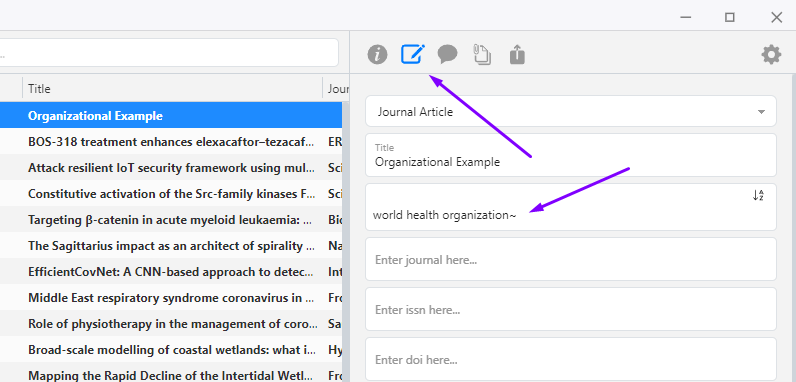Screen dimensions: 796x382
Task: Minimize the application window
Action: click(x=686, y=17)
